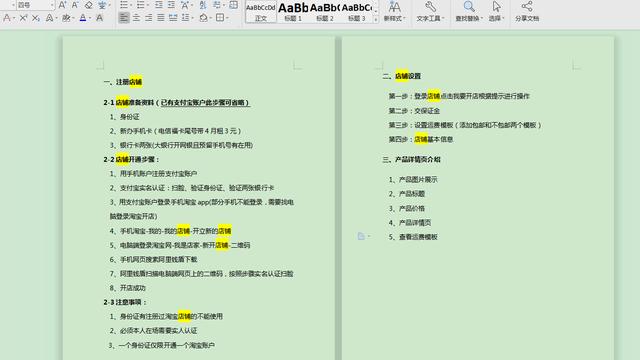Click the distributed alignment icon

pos(173,18)
